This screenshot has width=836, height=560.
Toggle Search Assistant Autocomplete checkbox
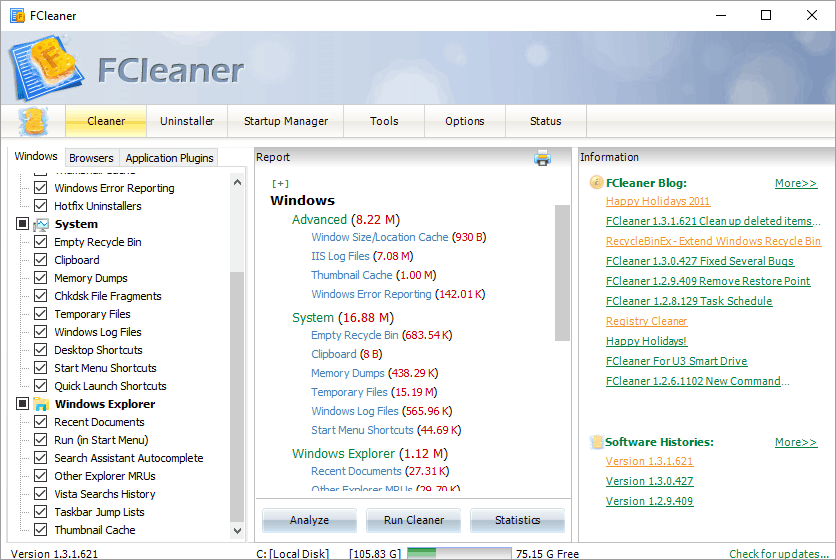(x=41, y=458)
